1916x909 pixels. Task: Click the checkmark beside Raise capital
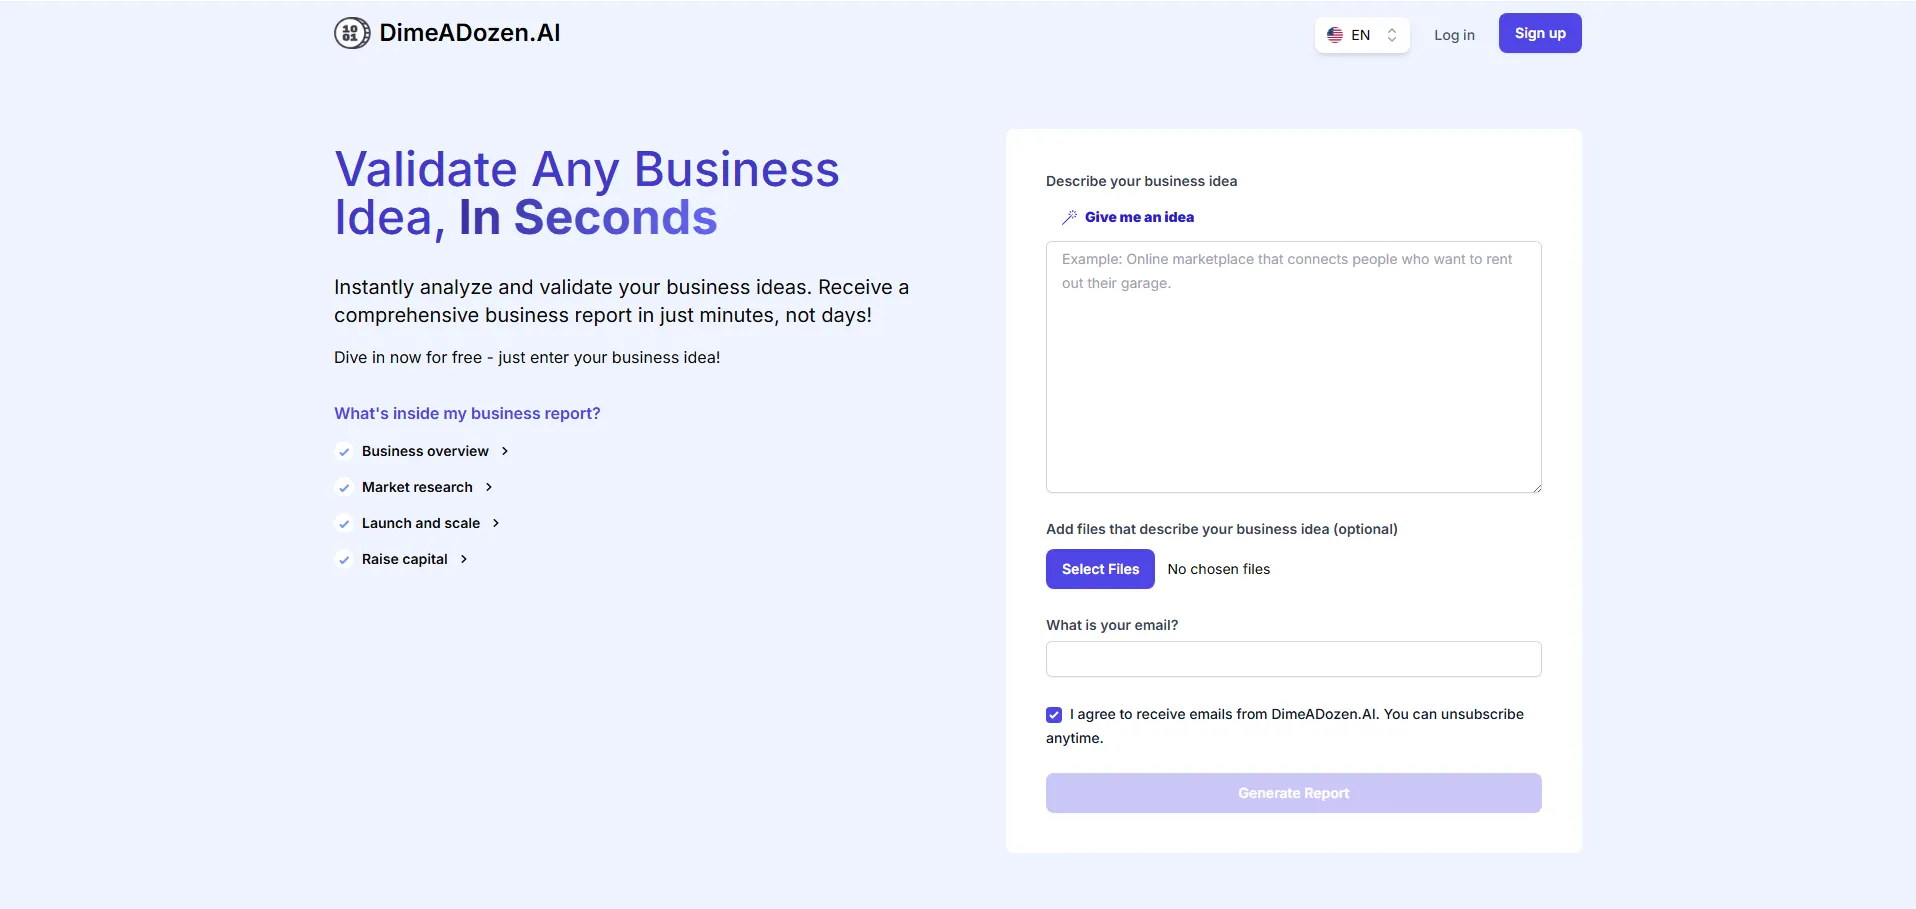(x=344, y=560)
